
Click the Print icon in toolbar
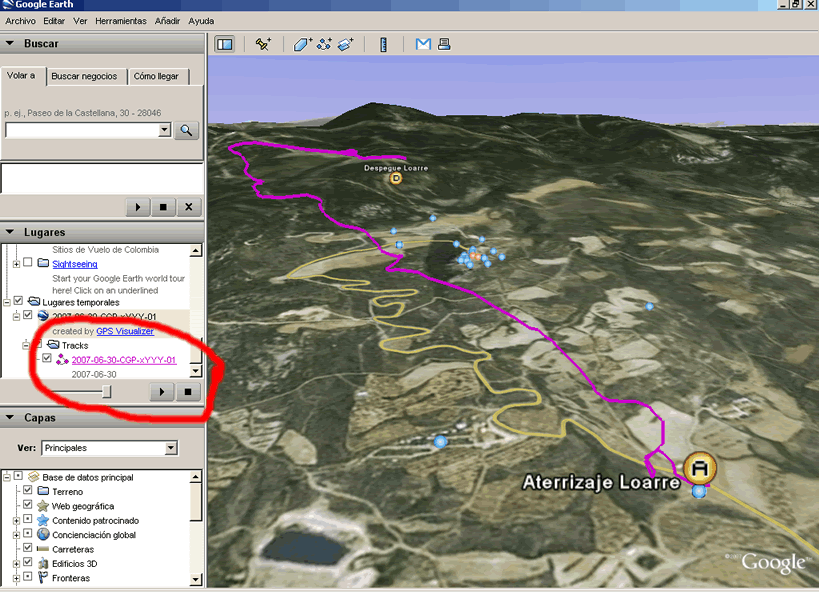(444, 44)
